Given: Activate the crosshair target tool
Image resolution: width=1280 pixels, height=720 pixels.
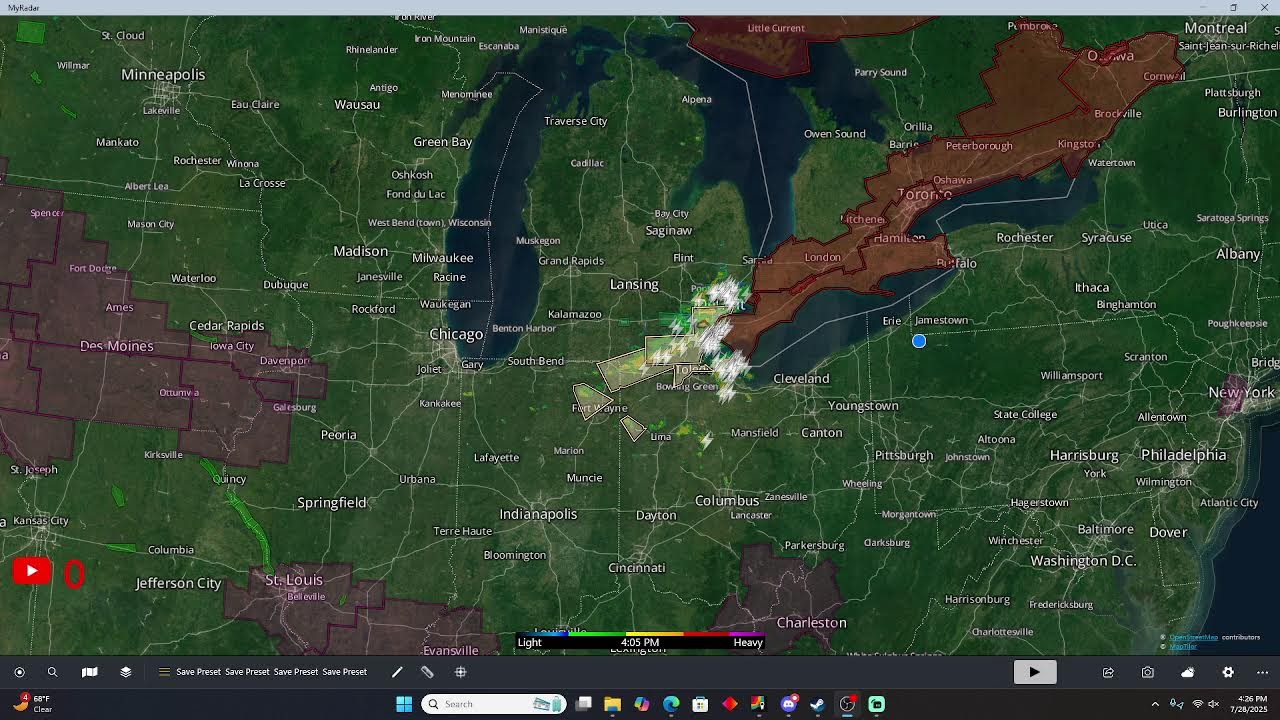Looking at the screenshot, I should 461,672.
